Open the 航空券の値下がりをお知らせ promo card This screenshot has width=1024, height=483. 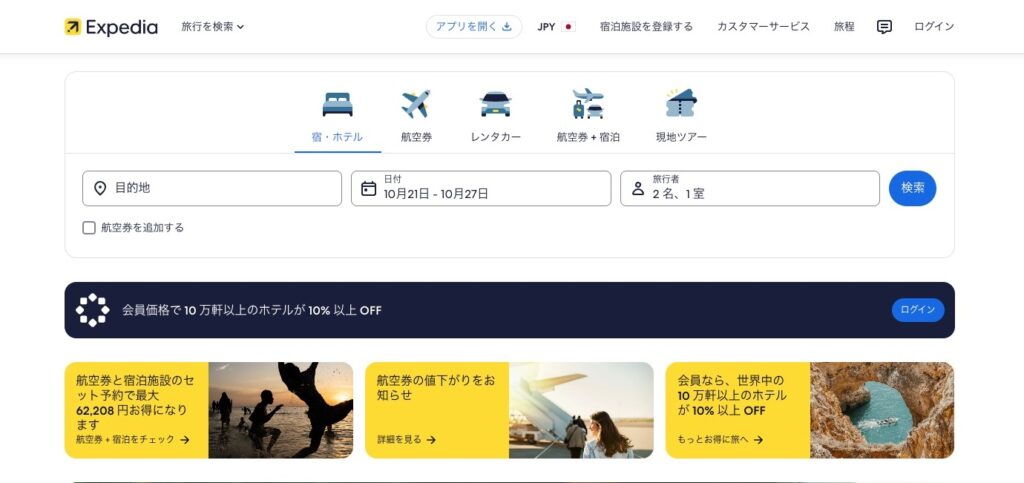pos(509,410)
